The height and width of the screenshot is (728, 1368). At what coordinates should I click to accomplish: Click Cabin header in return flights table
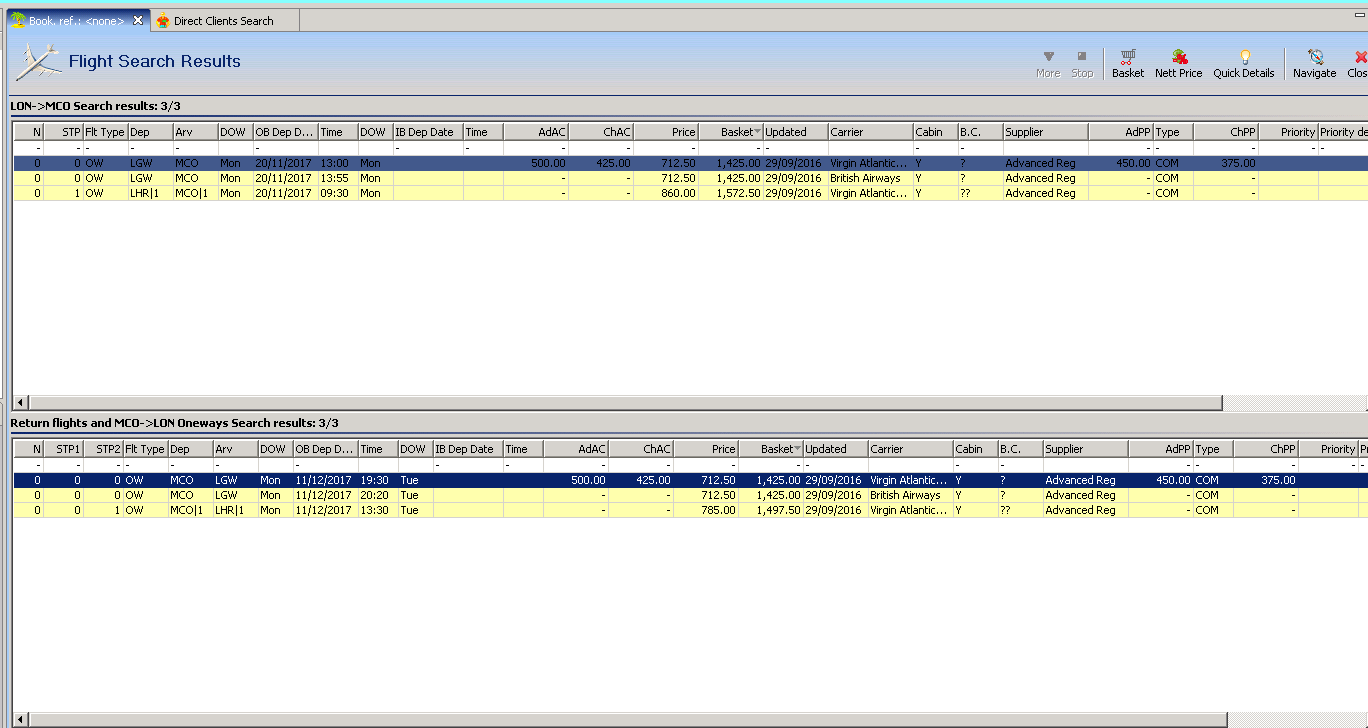pyautogui.click(x=975, y=449)
